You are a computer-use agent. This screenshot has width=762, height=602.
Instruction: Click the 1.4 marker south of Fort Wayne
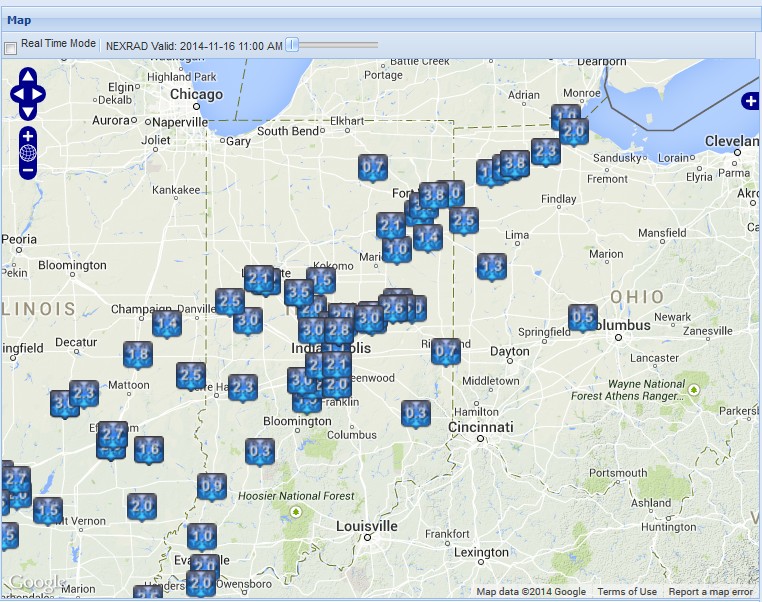click(x=428, y=238)
